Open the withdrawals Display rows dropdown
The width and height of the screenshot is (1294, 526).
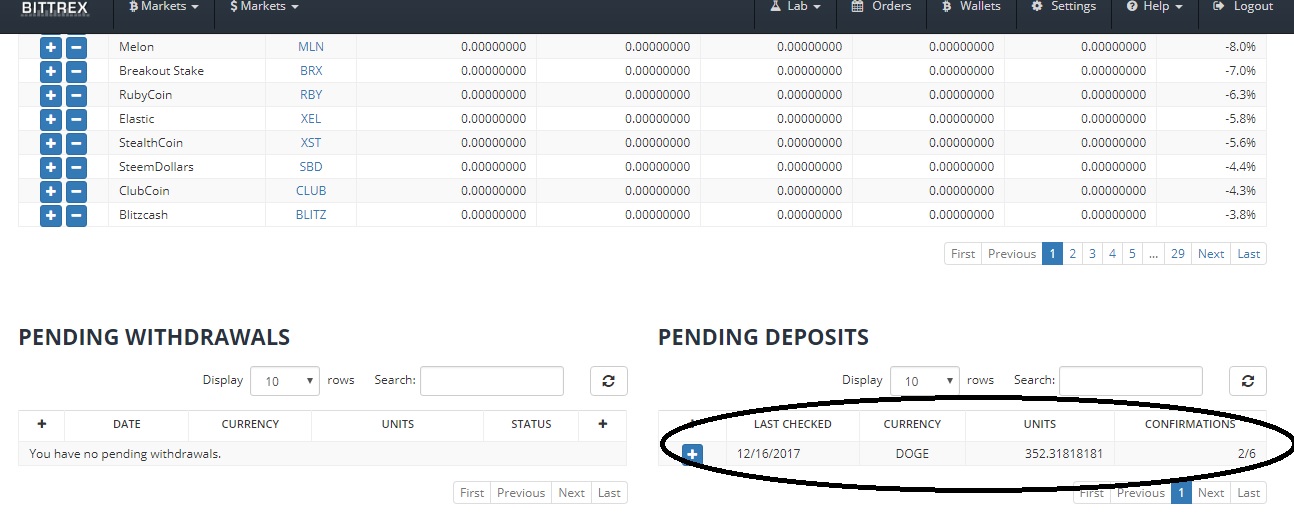click(x=285, y=381)
